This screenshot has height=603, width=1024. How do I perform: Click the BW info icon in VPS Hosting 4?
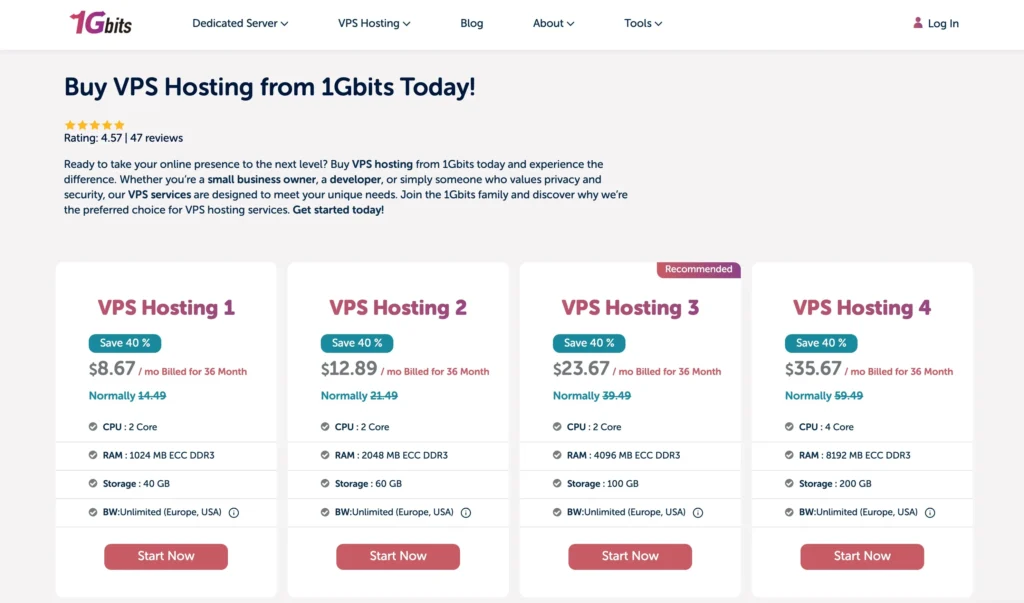[x=930, y=512]
